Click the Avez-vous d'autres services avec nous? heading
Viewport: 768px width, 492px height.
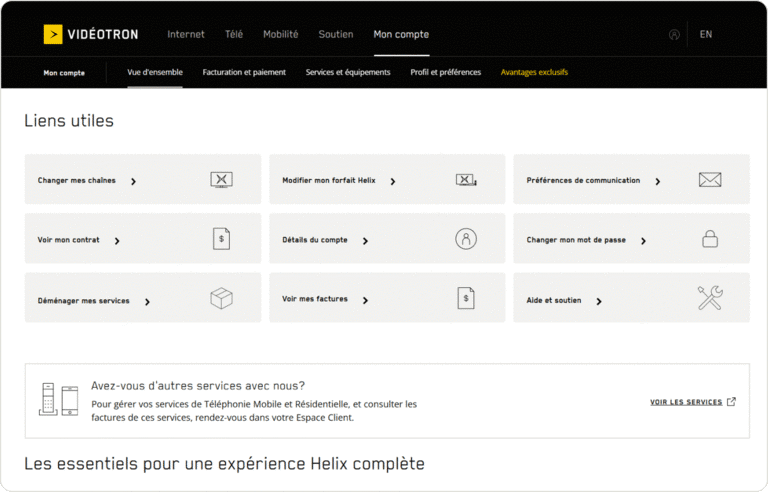198,386
